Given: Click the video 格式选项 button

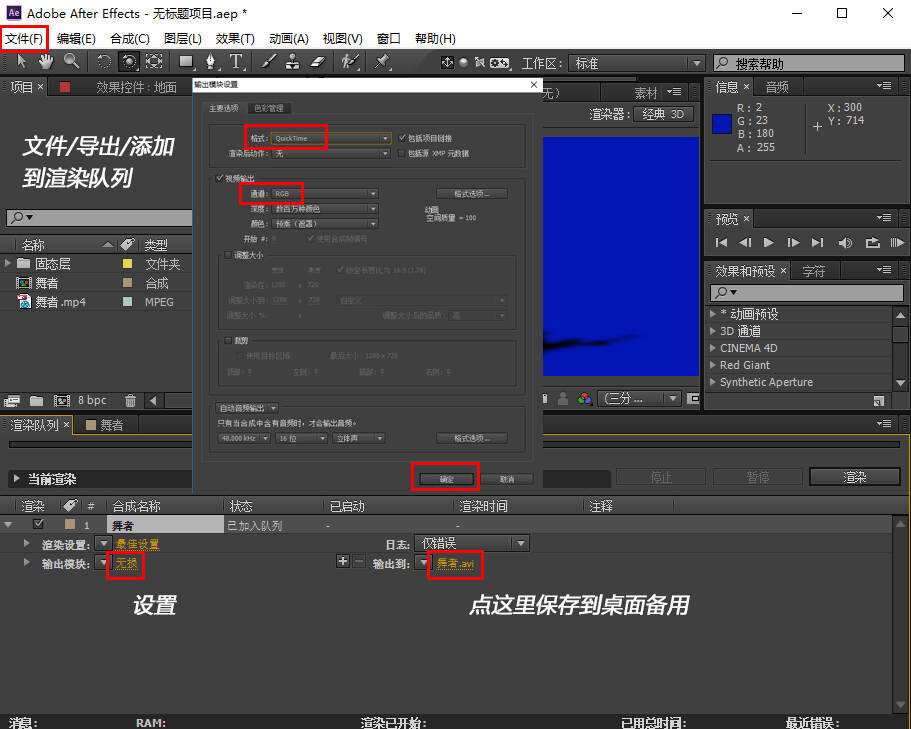Looking at the screenshot, I should click(x=472, y=193).
